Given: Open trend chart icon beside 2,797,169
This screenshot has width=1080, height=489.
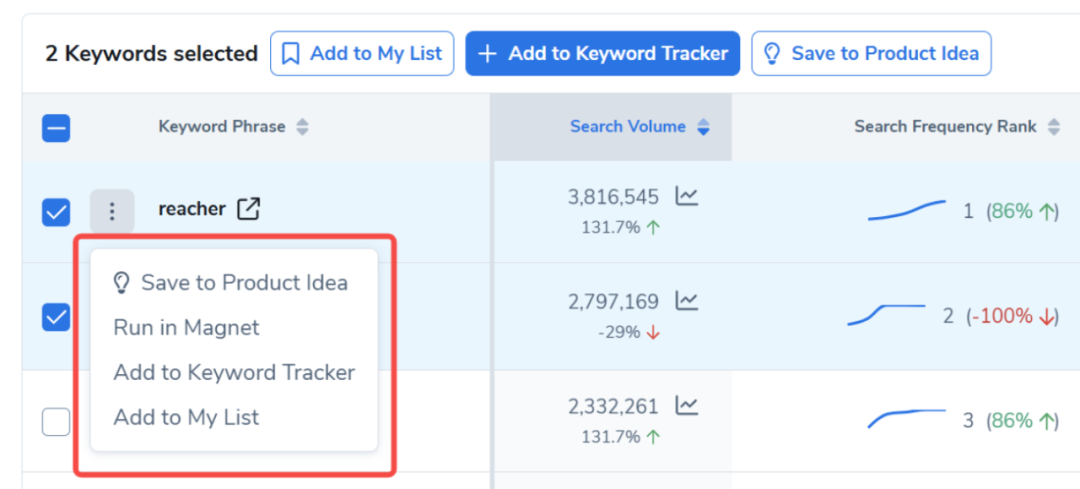Looking at the screenshot, I should coord(686,300).
